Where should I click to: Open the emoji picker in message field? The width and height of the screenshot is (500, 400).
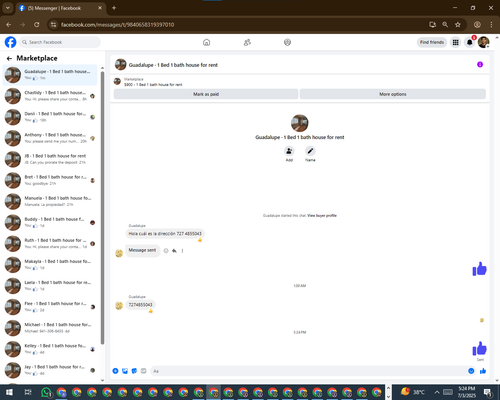471,371
